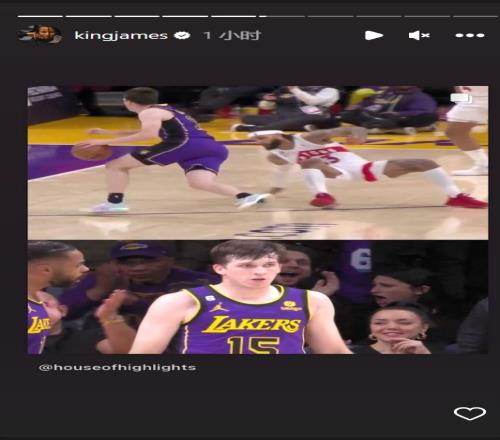Viewport: 500px width, 440px height.
Task: Jump to the fifth story progress segment
Action: [234, 16]
